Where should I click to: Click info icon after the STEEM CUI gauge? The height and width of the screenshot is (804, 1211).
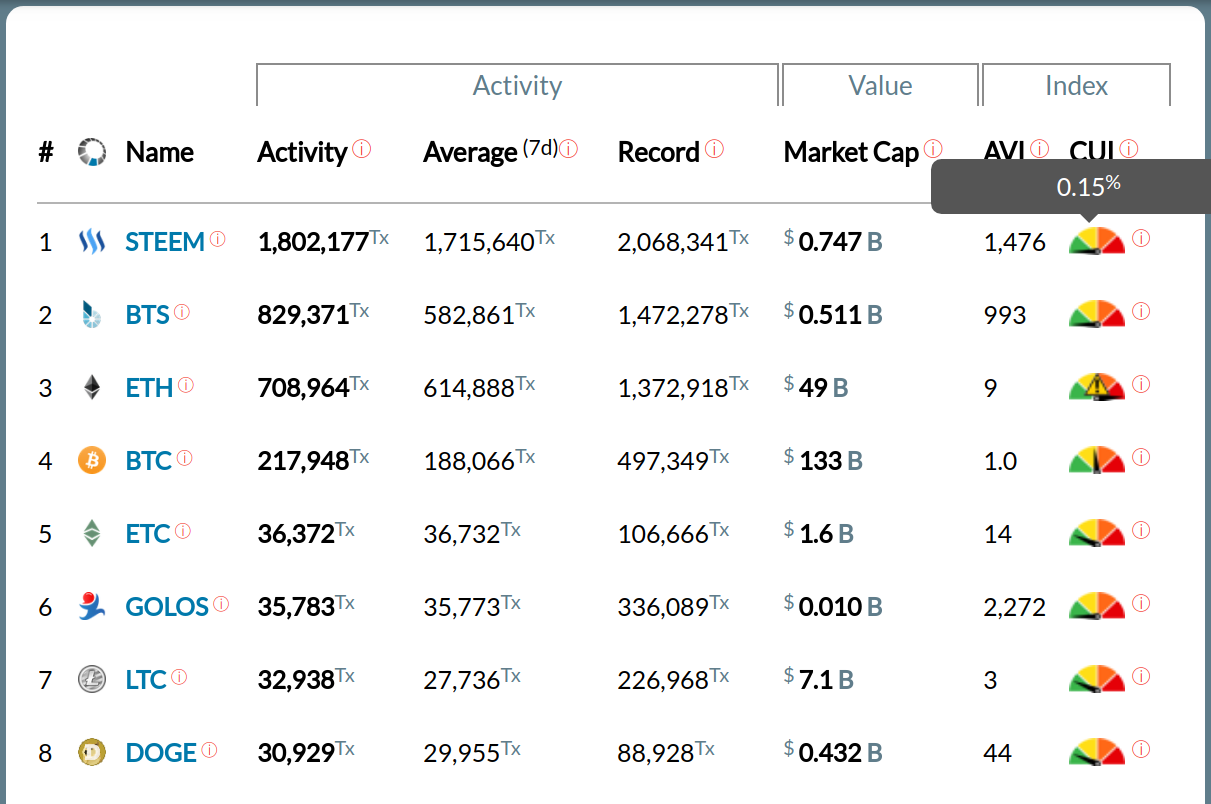[1141, 238]
